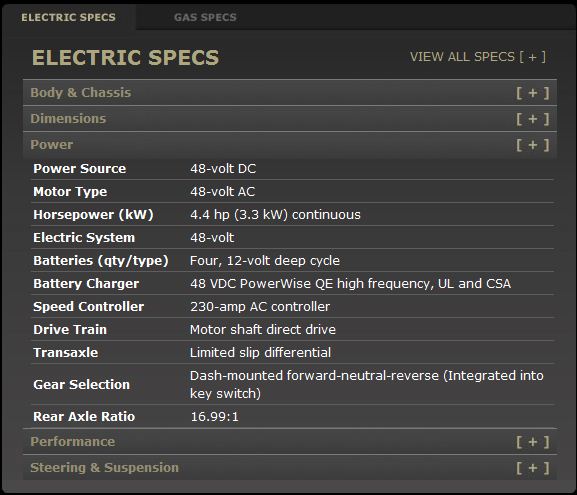The image size is (577, 495).
Task: Click the Horsepower (kW) row
Action: 293,215
